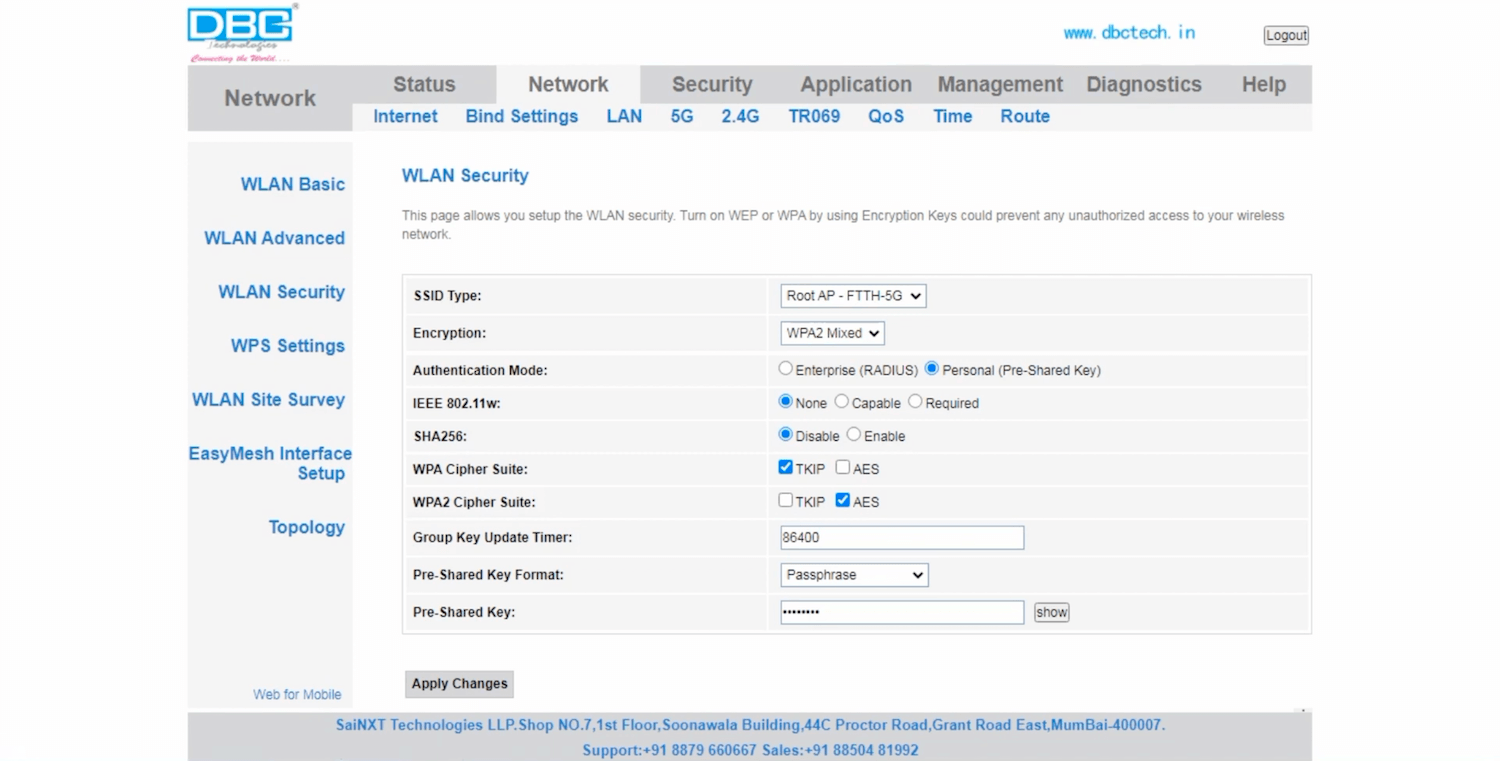Enable SHA256 radio option
The image size is (1500, 761).
click(x=853, y=435)
